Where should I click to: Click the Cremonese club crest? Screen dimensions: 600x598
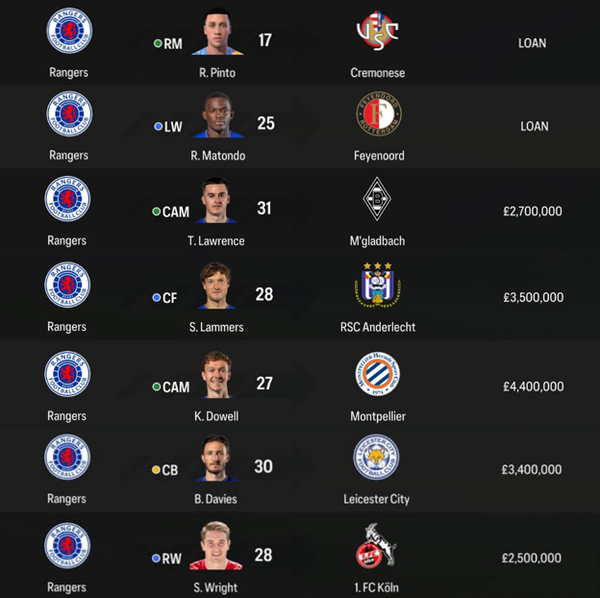pyautogui.click(x=377, y=33)
